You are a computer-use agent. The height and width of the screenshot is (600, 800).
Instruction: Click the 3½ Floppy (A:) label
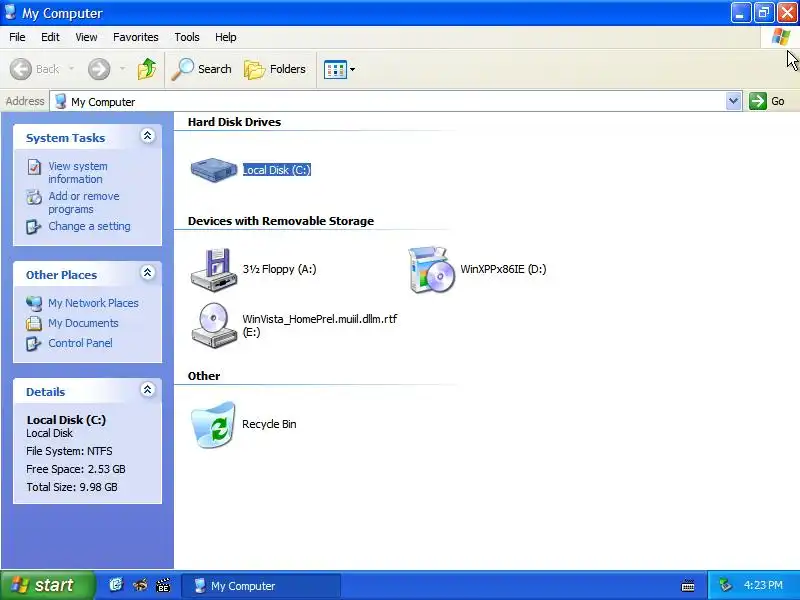coord(279,269)
